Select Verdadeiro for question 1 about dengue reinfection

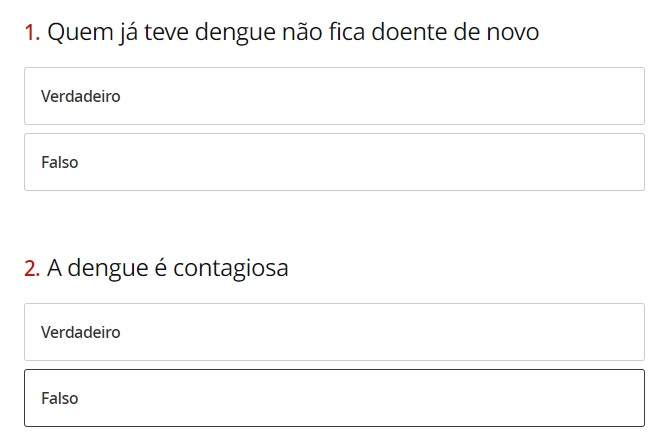(334, 96)
